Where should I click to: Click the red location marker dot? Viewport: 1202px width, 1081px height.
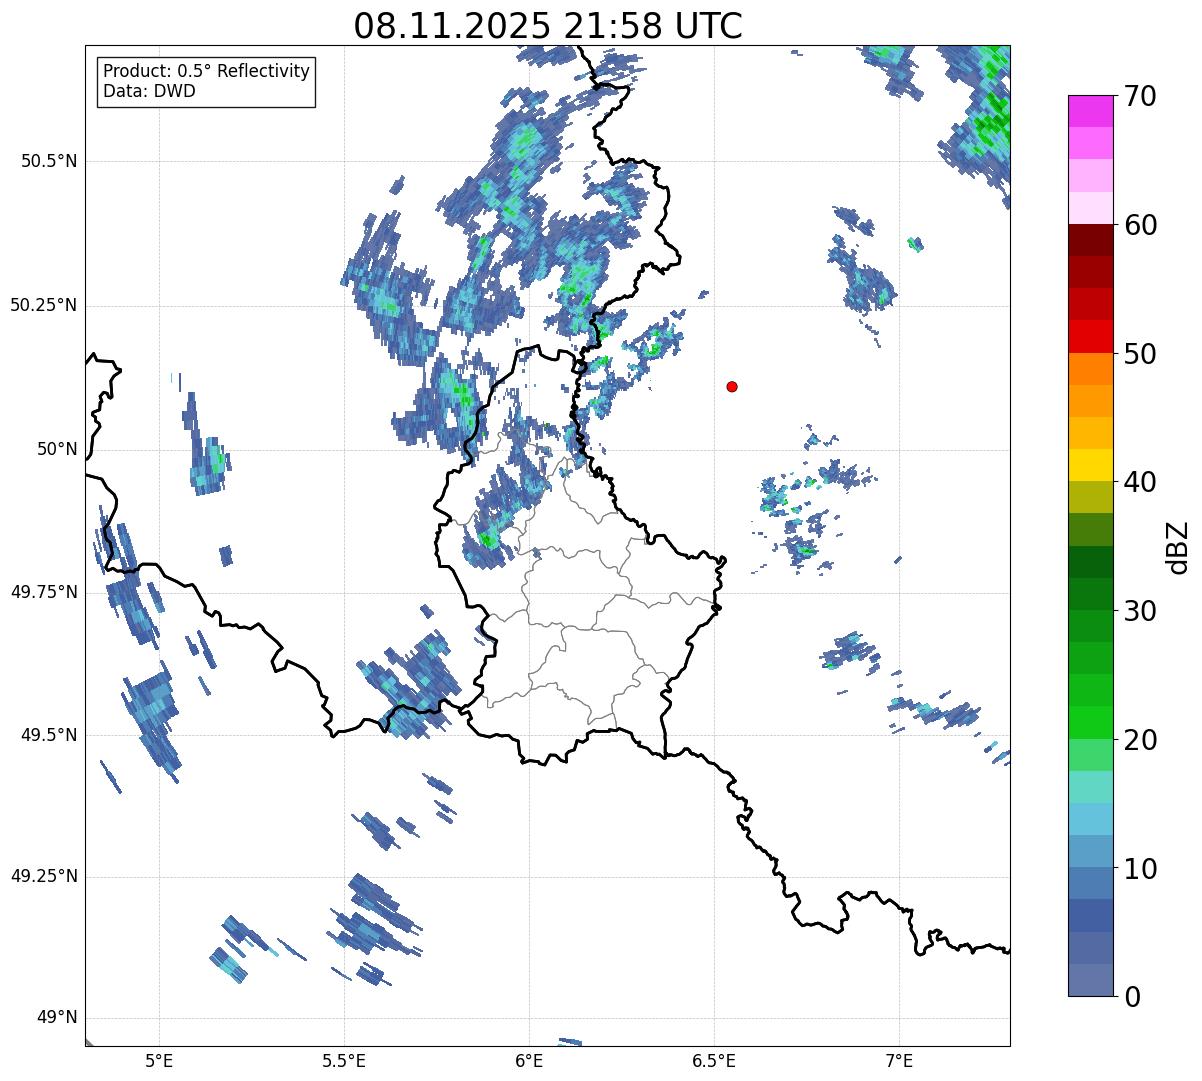pos(732,386)
